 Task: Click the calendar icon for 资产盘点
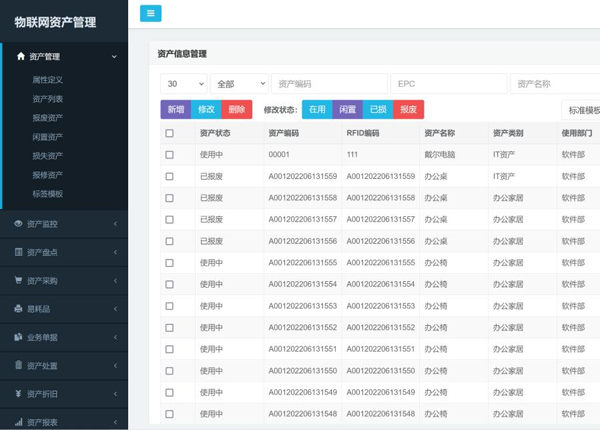[x=18, y=252]
